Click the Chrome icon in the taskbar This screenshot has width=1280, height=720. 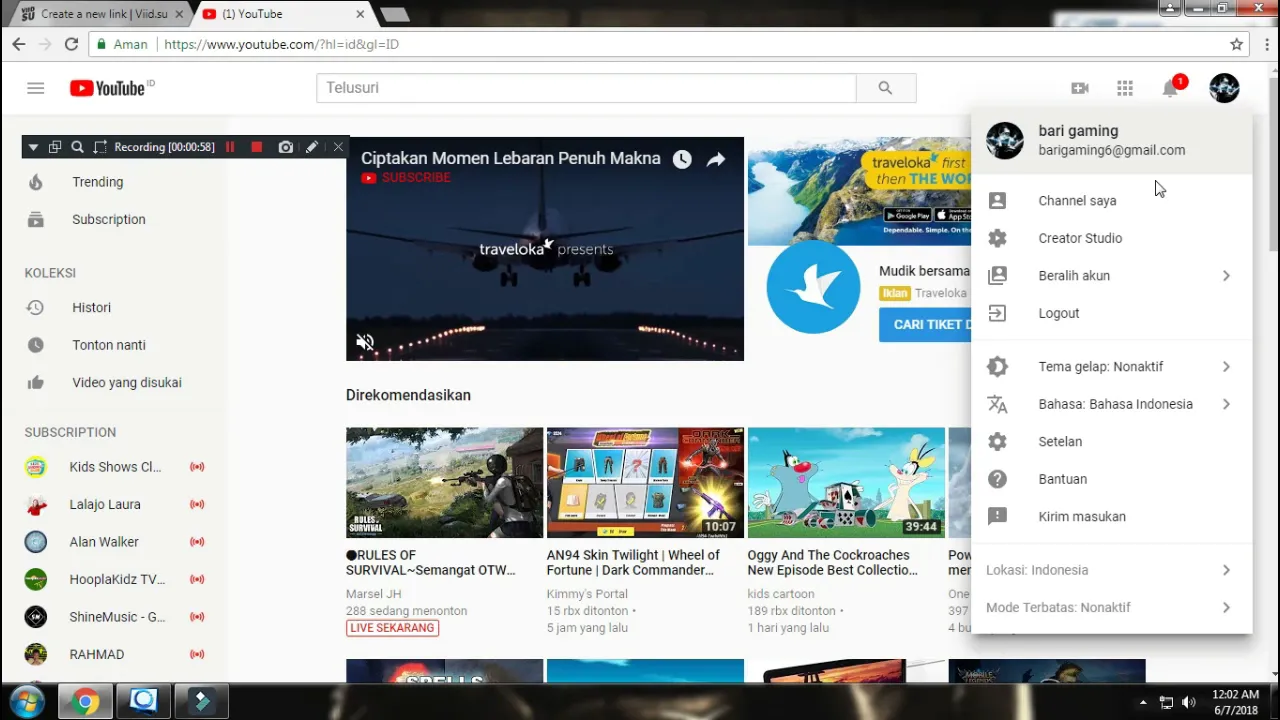coord(85,702)
